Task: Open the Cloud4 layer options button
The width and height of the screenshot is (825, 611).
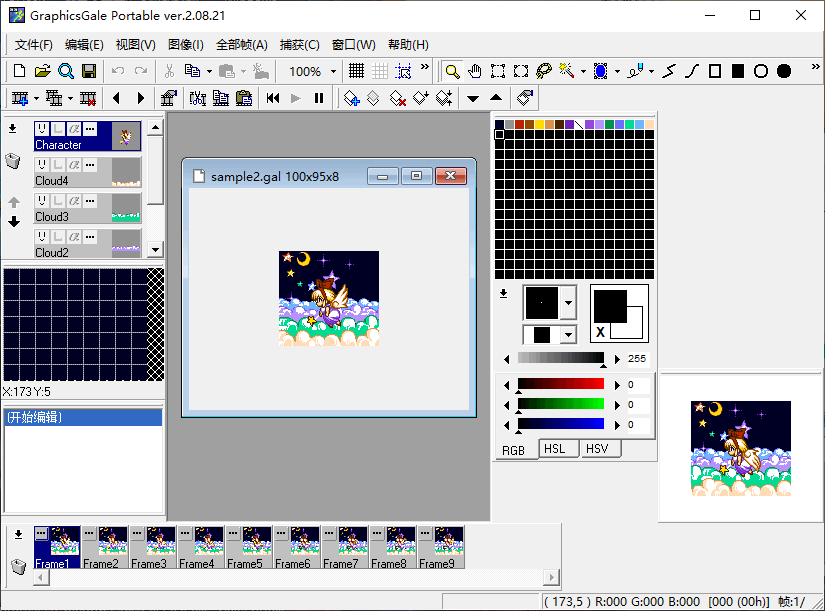Action: coord(90,165)
